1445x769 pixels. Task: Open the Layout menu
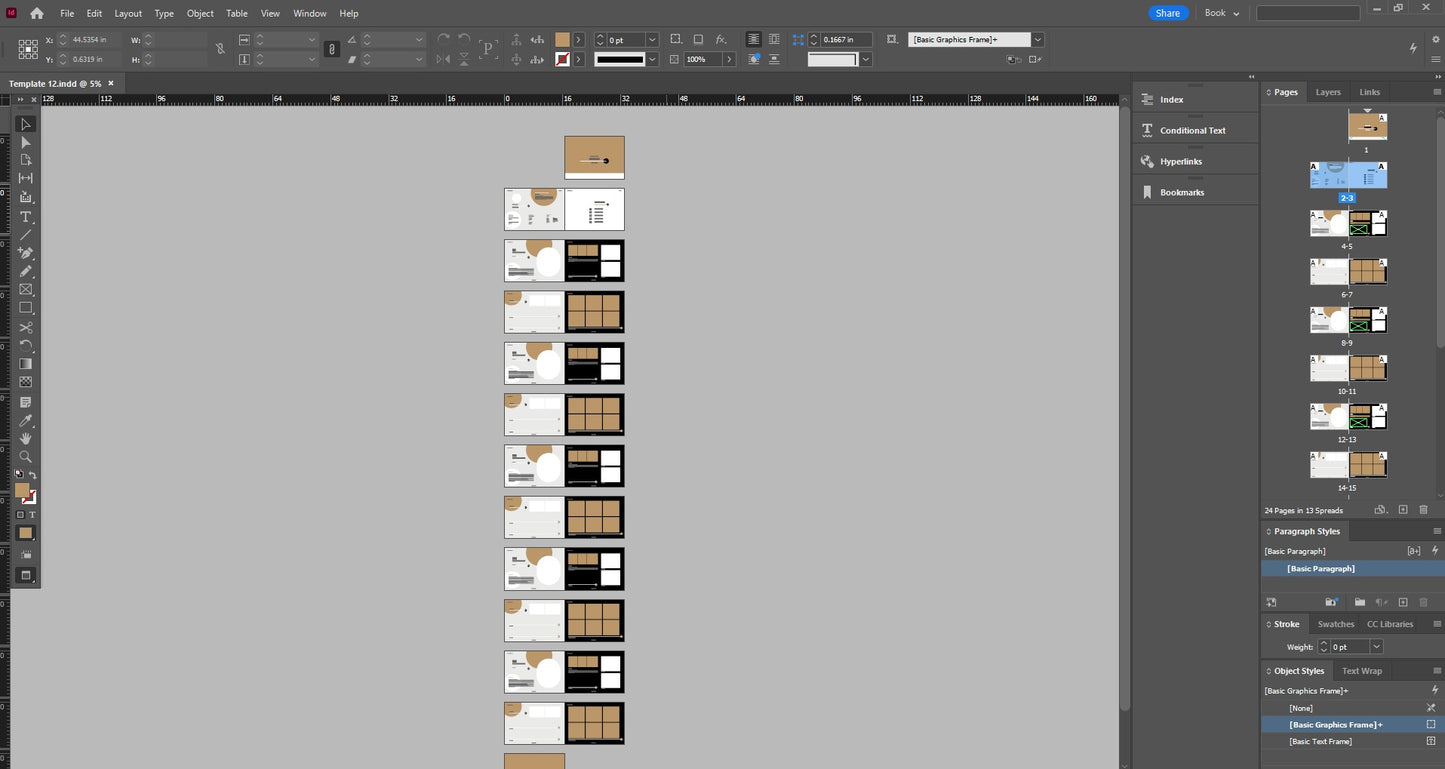(x=128, y=13)
